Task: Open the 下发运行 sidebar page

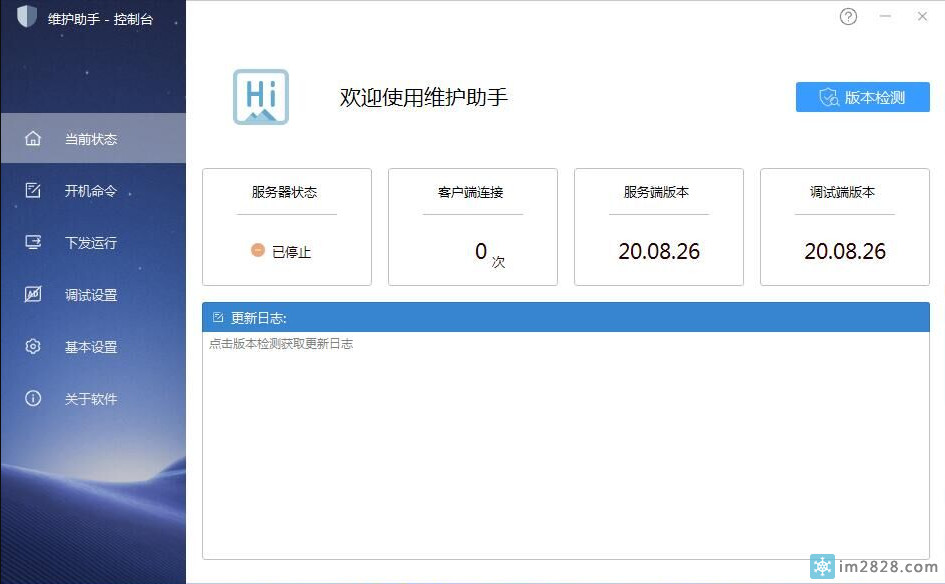Action: coord(92,242)
